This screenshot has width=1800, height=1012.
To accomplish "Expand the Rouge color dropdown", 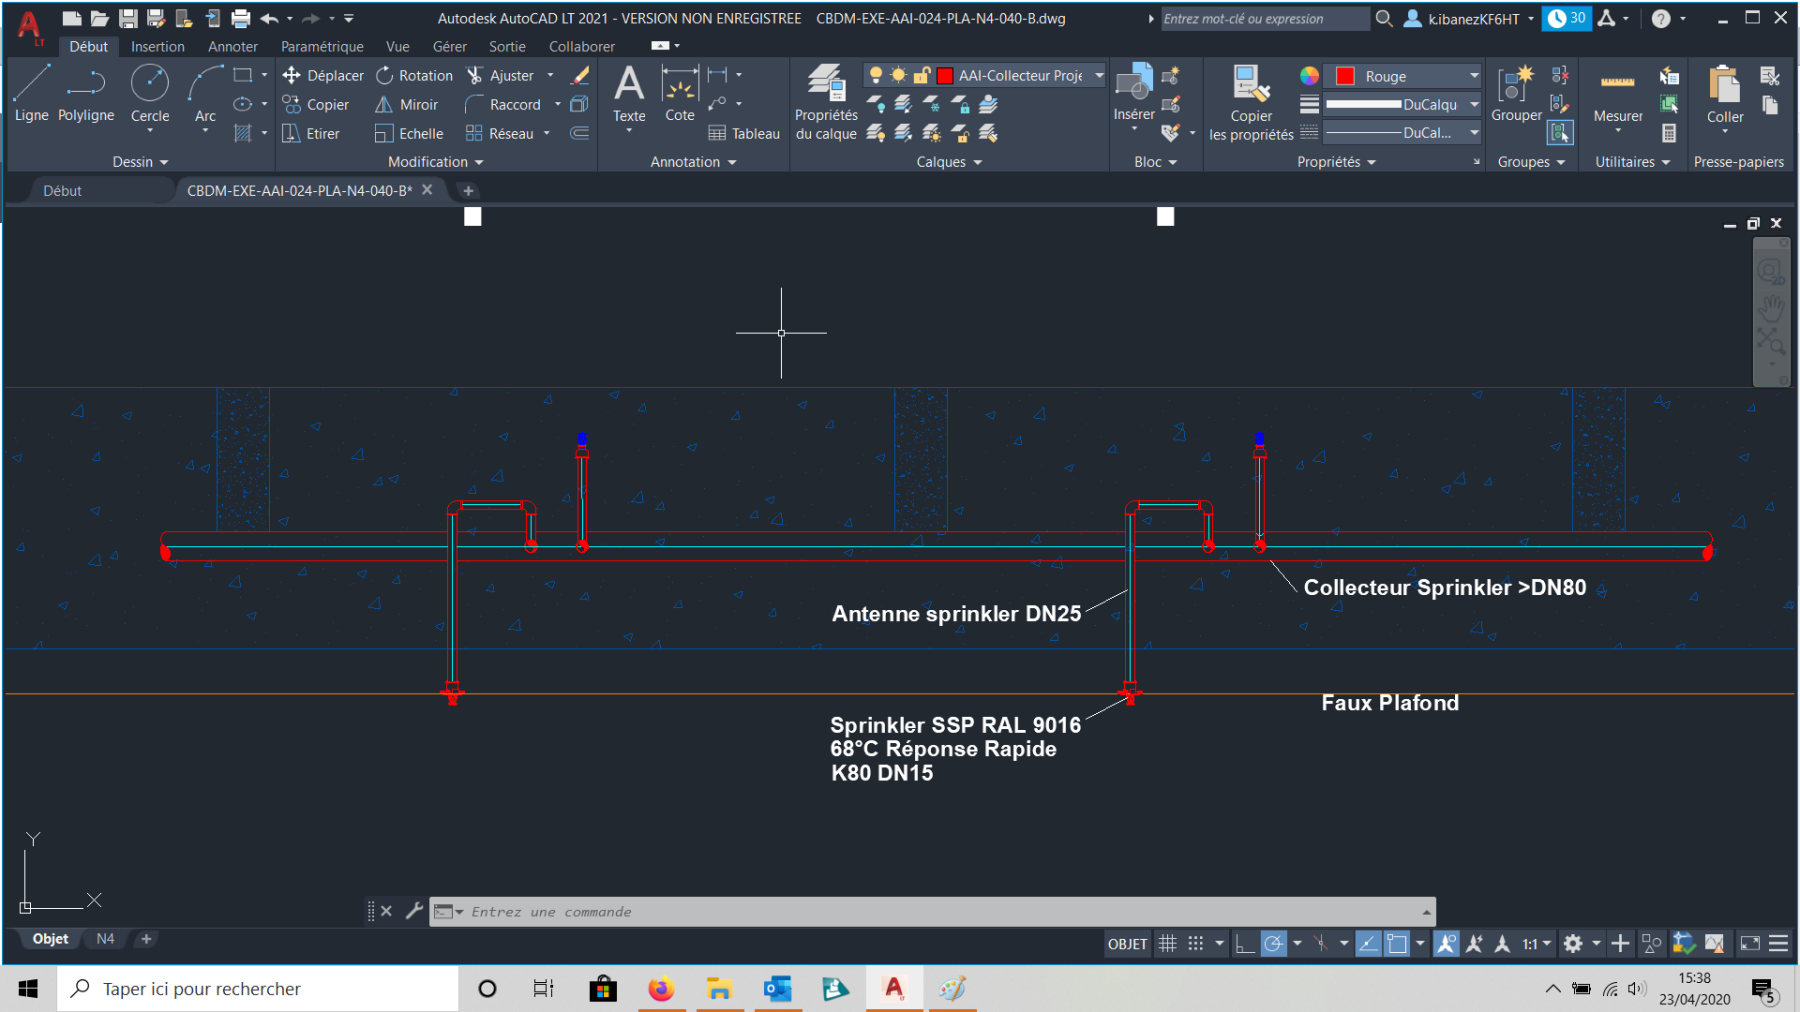I will point(1474,76).
